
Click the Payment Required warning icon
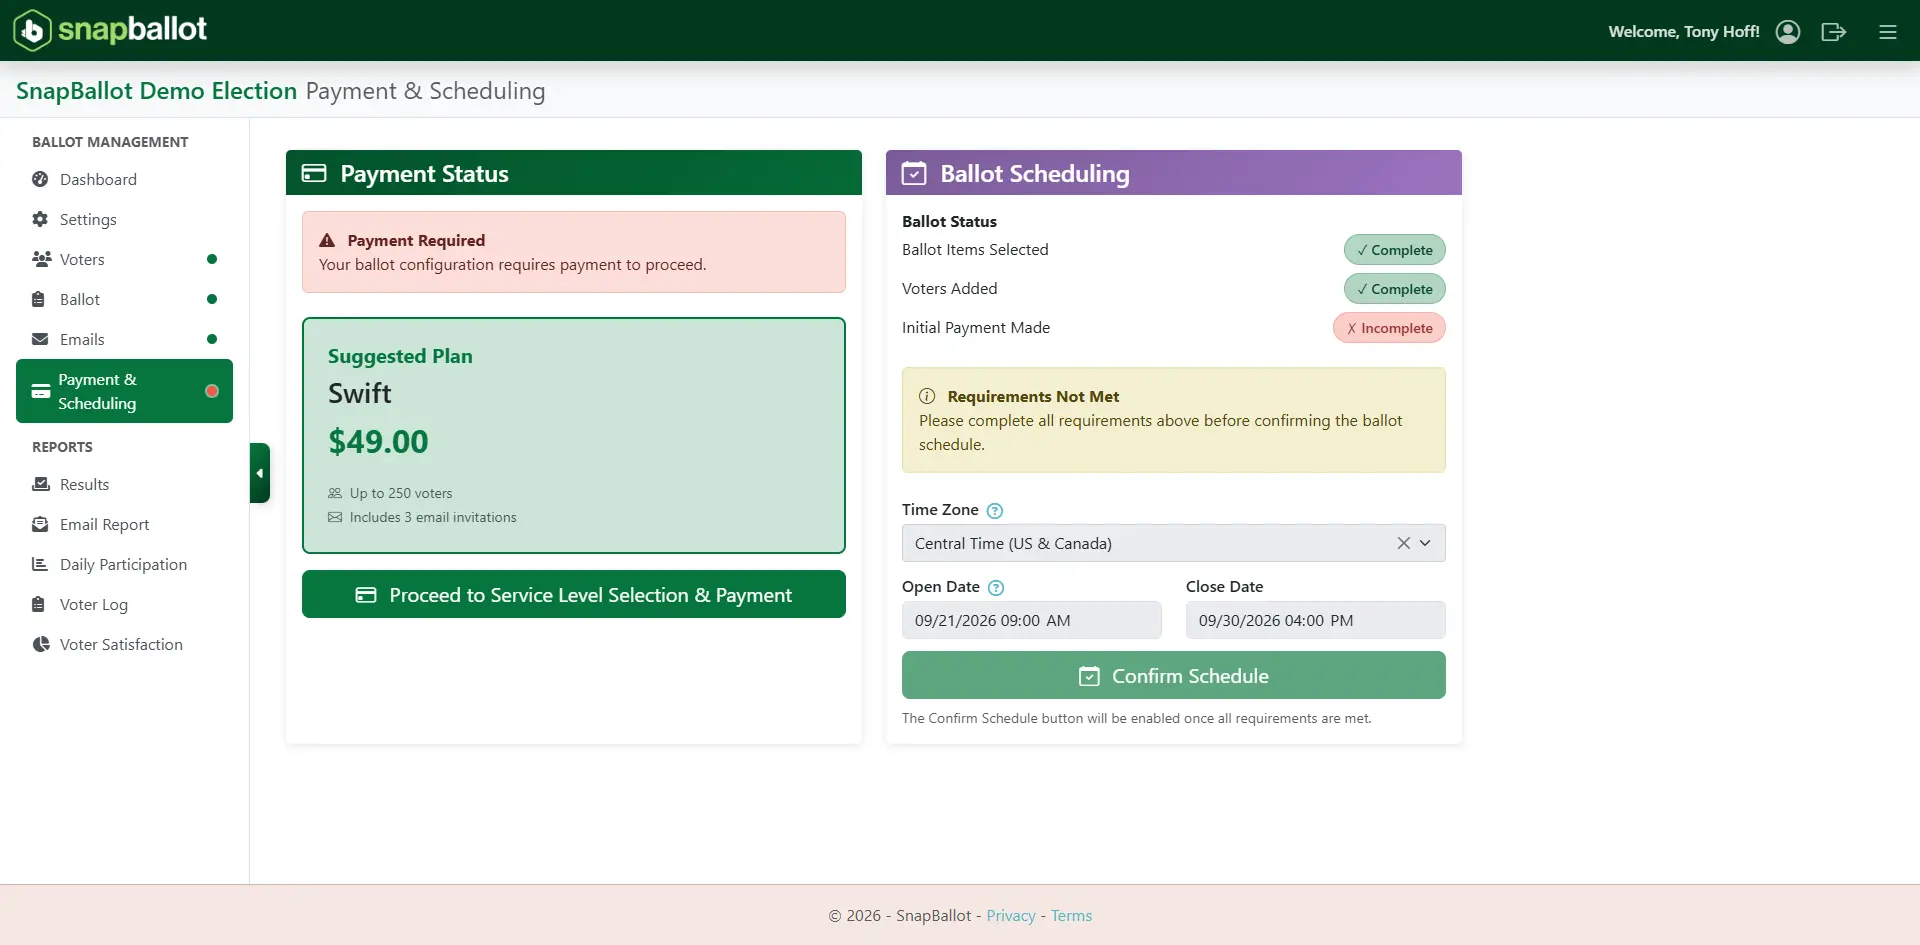(x=327, y=241)
